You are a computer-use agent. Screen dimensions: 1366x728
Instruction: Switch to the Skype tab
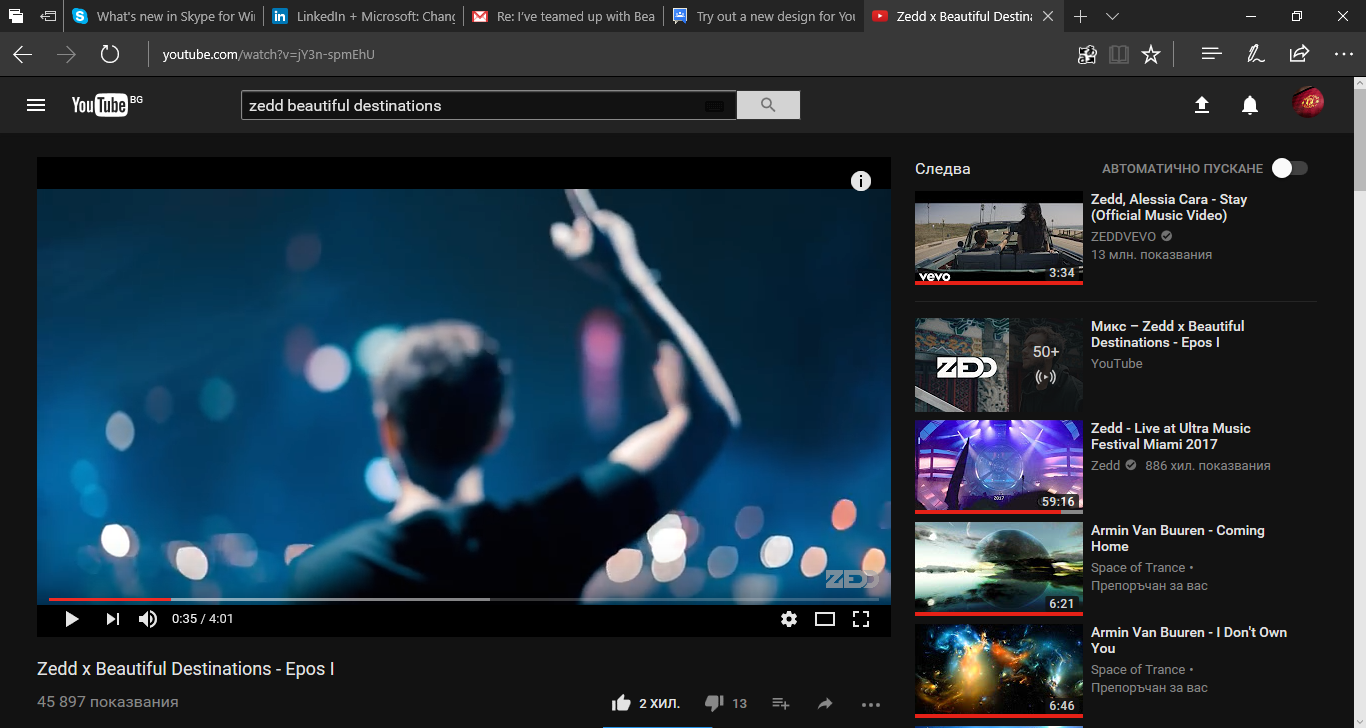point(163,16)
